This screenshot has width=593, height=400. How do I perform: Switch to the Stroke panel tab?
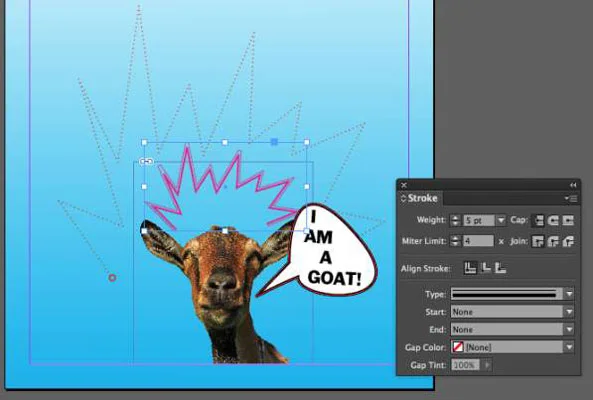pyautogui.click(x=419, y=198)
